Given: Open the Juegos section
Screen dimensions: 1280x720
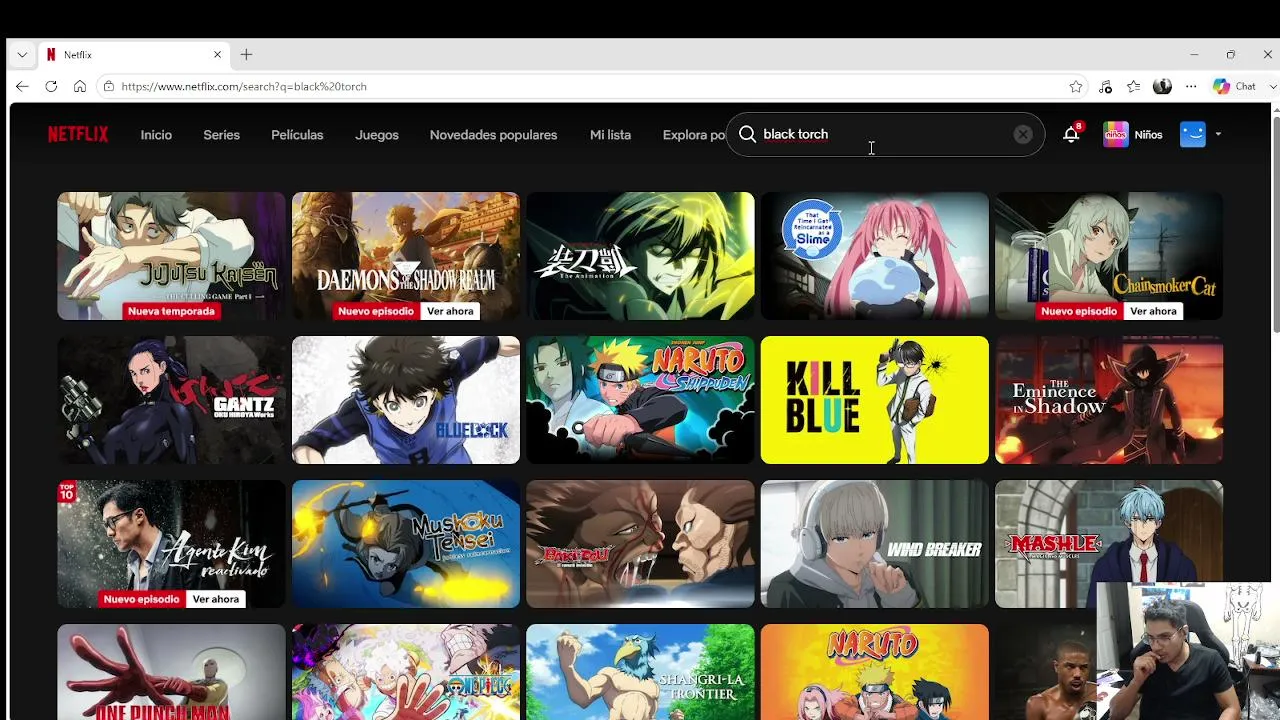Looking at the screenshot, I should coord(377,135).
